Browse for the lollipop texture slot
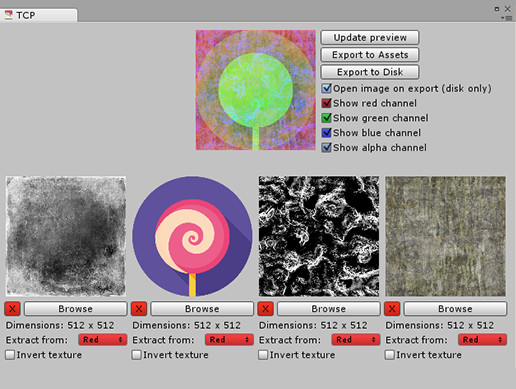 [202, 309]
